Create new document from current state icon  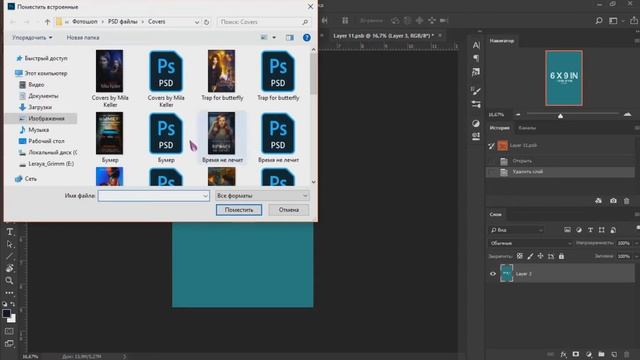[x=598, y=200]
